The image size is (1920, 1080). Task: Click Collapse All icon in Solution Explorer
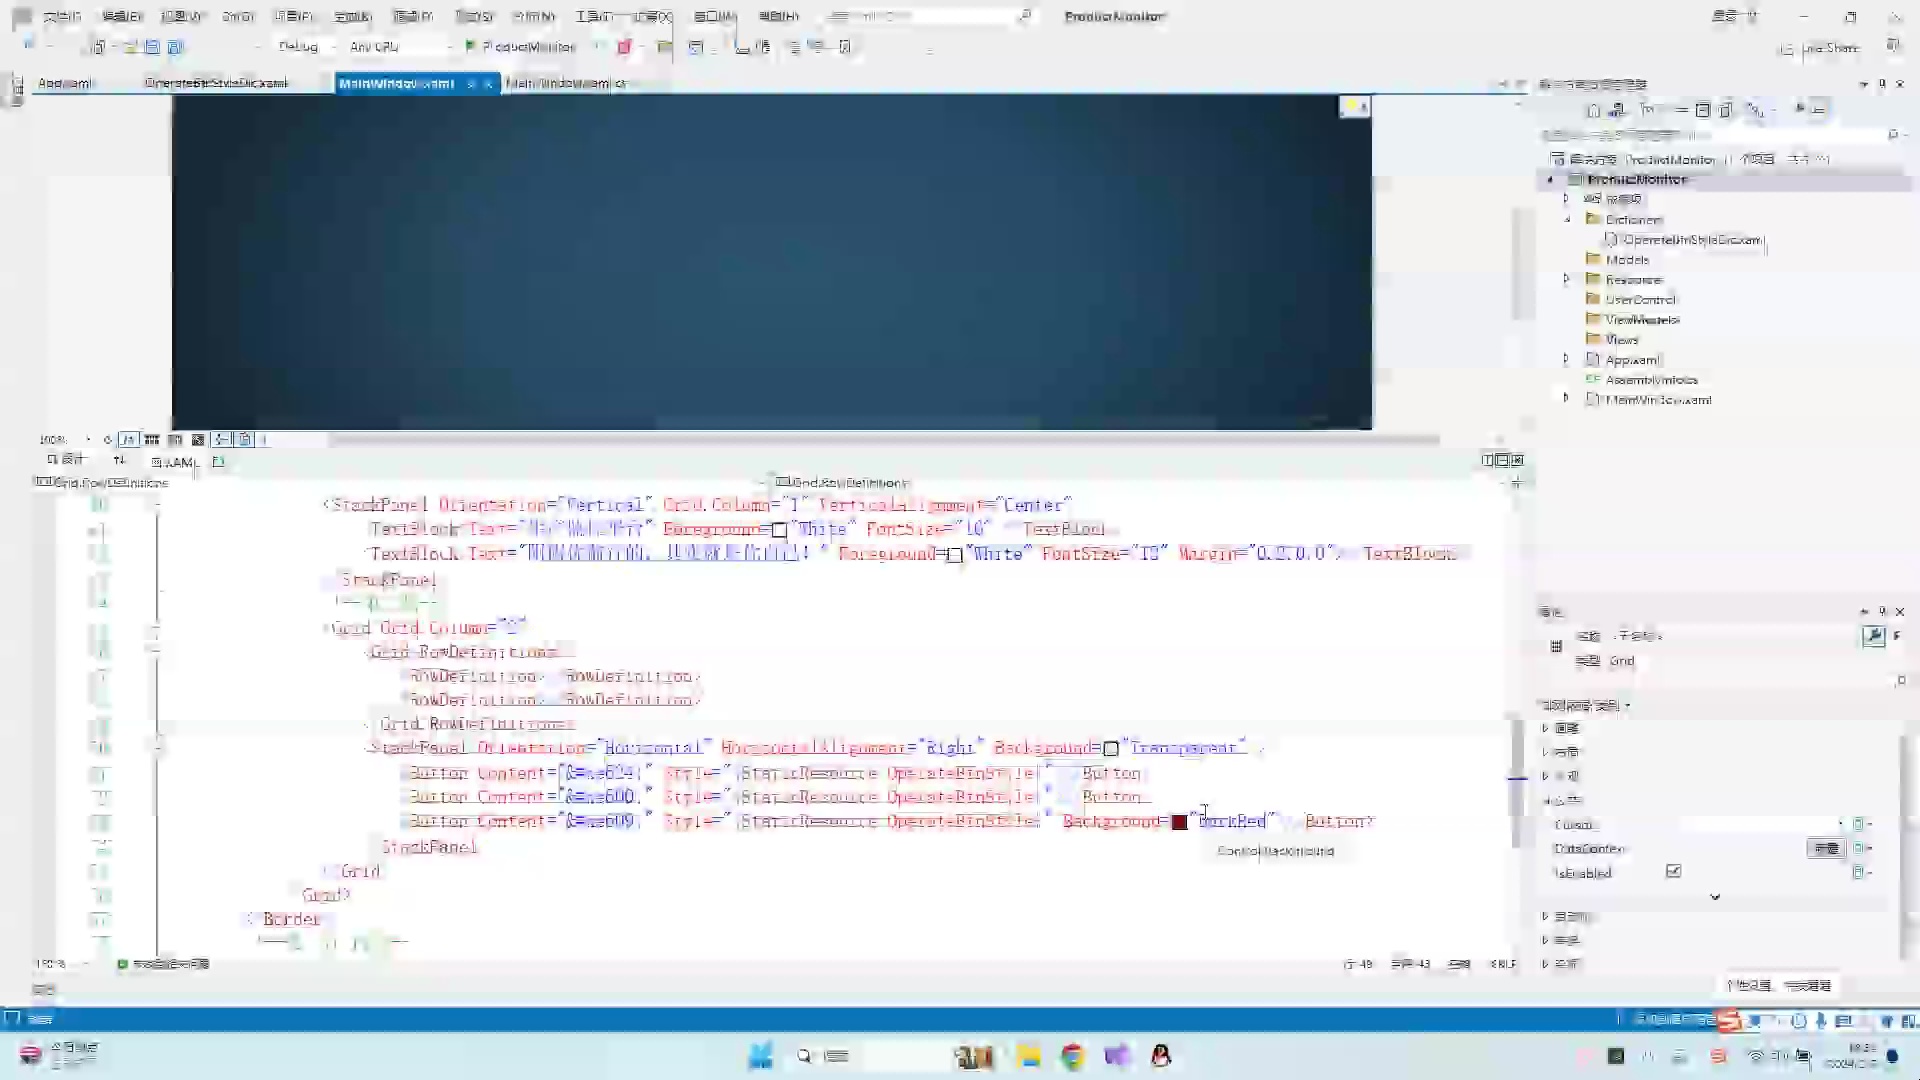coord(1703,110)
